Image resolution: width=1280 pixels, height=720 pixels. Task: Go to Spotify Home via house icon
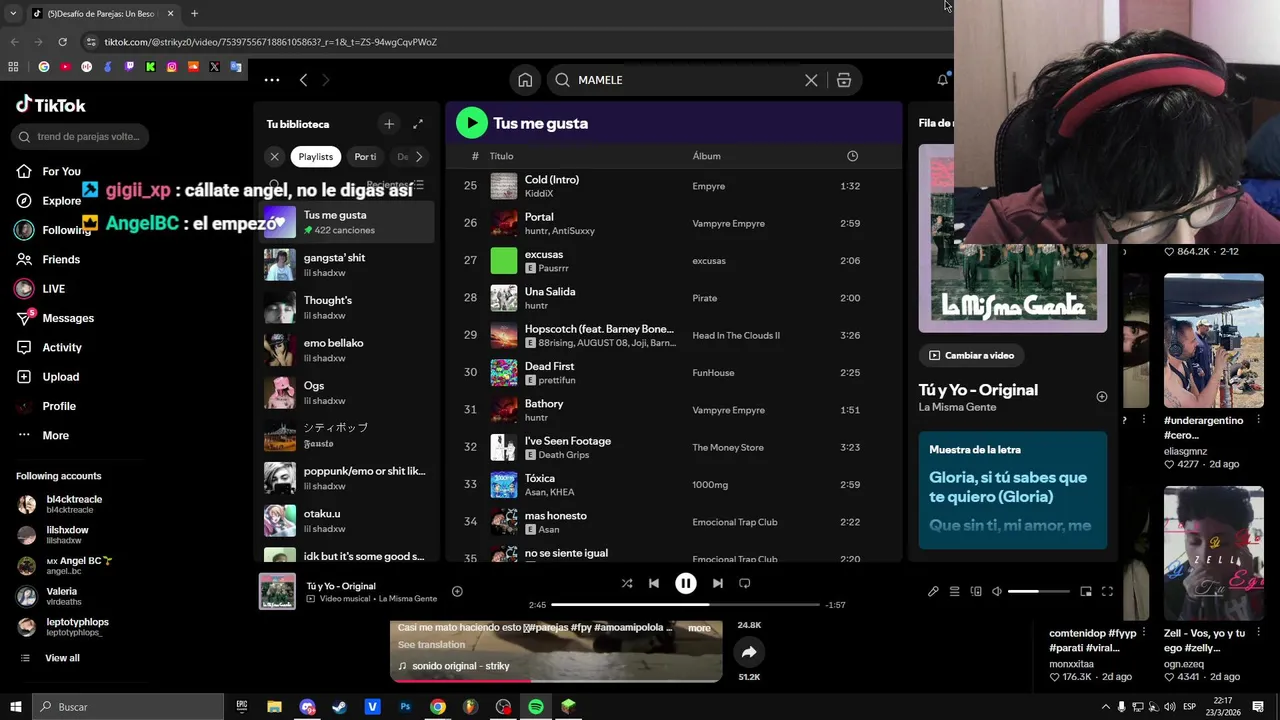525,80
